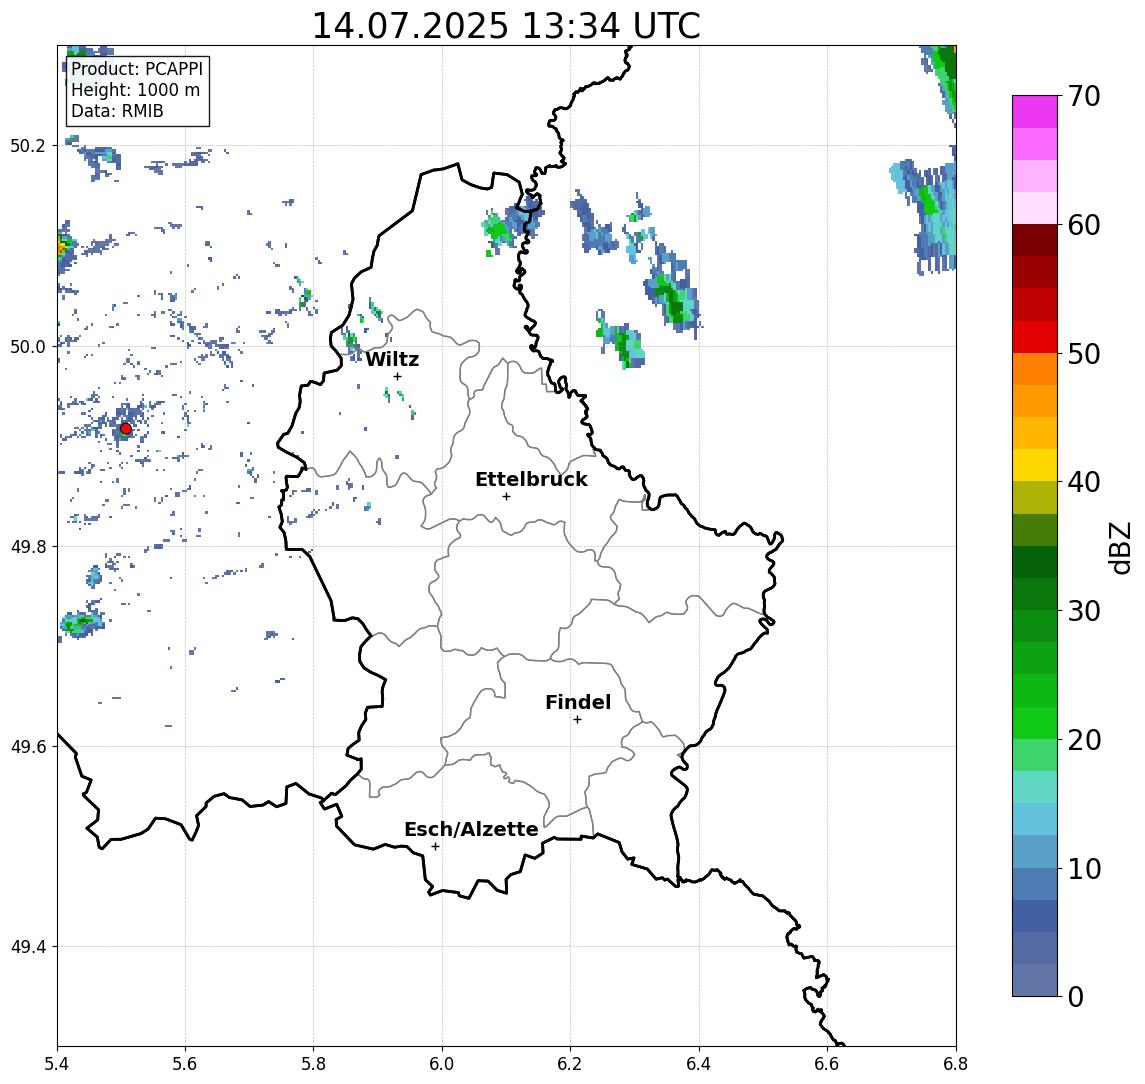Click the longitude 5.4 axis label

(x=57, y=1063)
